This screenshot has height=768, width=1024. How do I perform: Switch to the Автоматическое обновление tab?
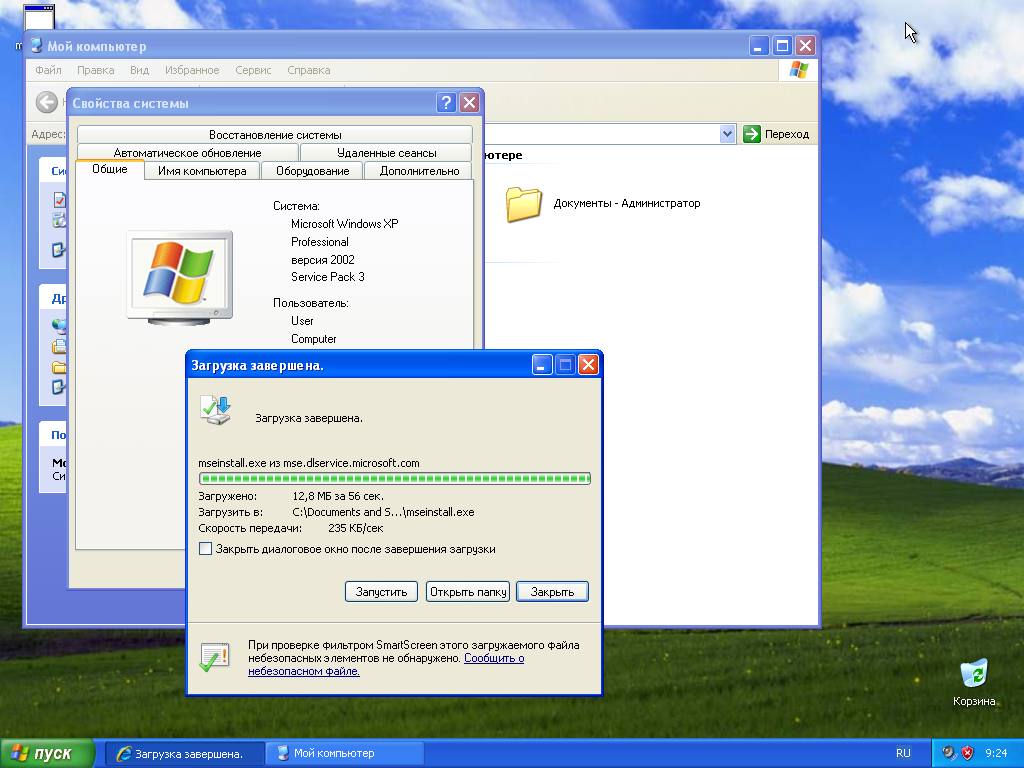187,153
